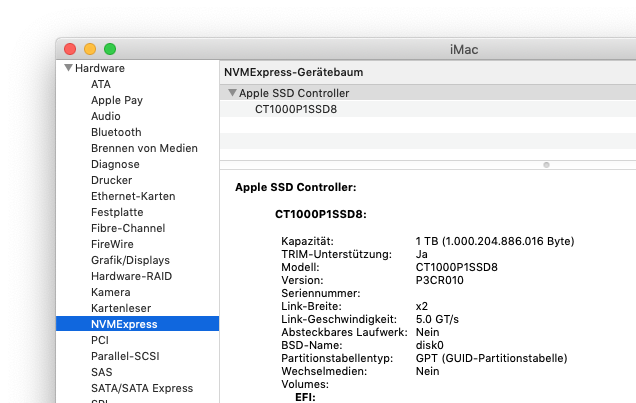This screenshot has width=636, height=403.
Task: Click the Seriennummer: label
Action: [x=320, y=293]
